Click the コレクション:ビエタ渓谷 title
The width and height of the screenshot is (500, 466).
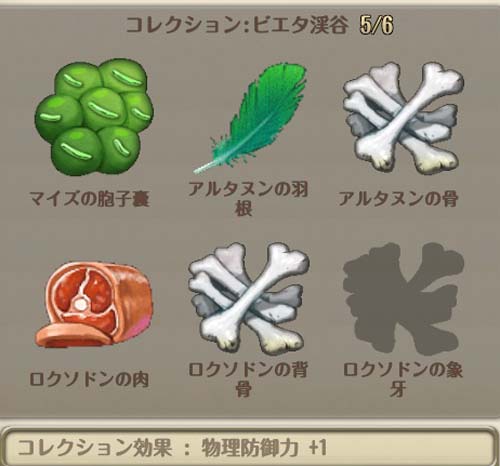tap(237, 25)
